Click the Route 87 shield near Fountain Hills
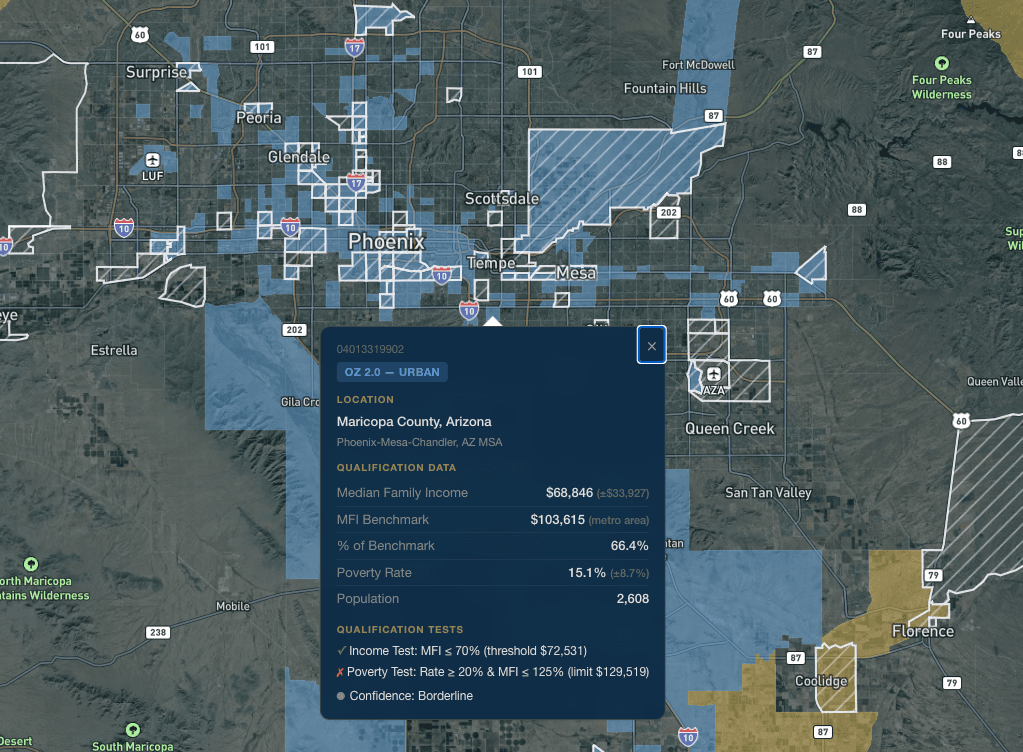This screenshot has height=752, width=1023. pos(712,114)
